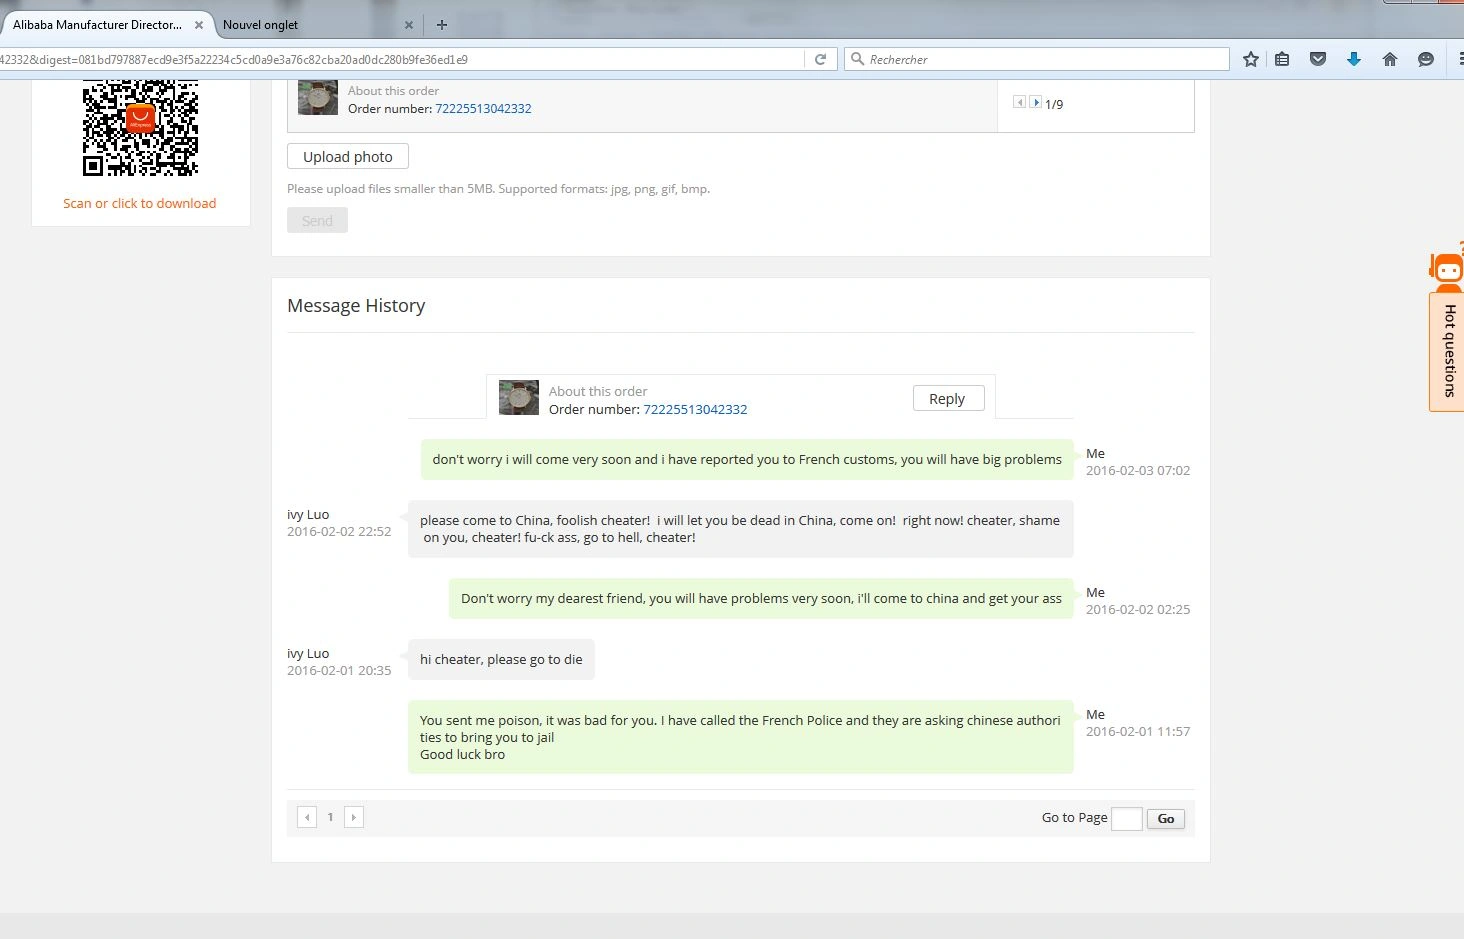Screen dimensions: 1464x939
Task: Reload the page with refresh icon
Action: point(820,59)
